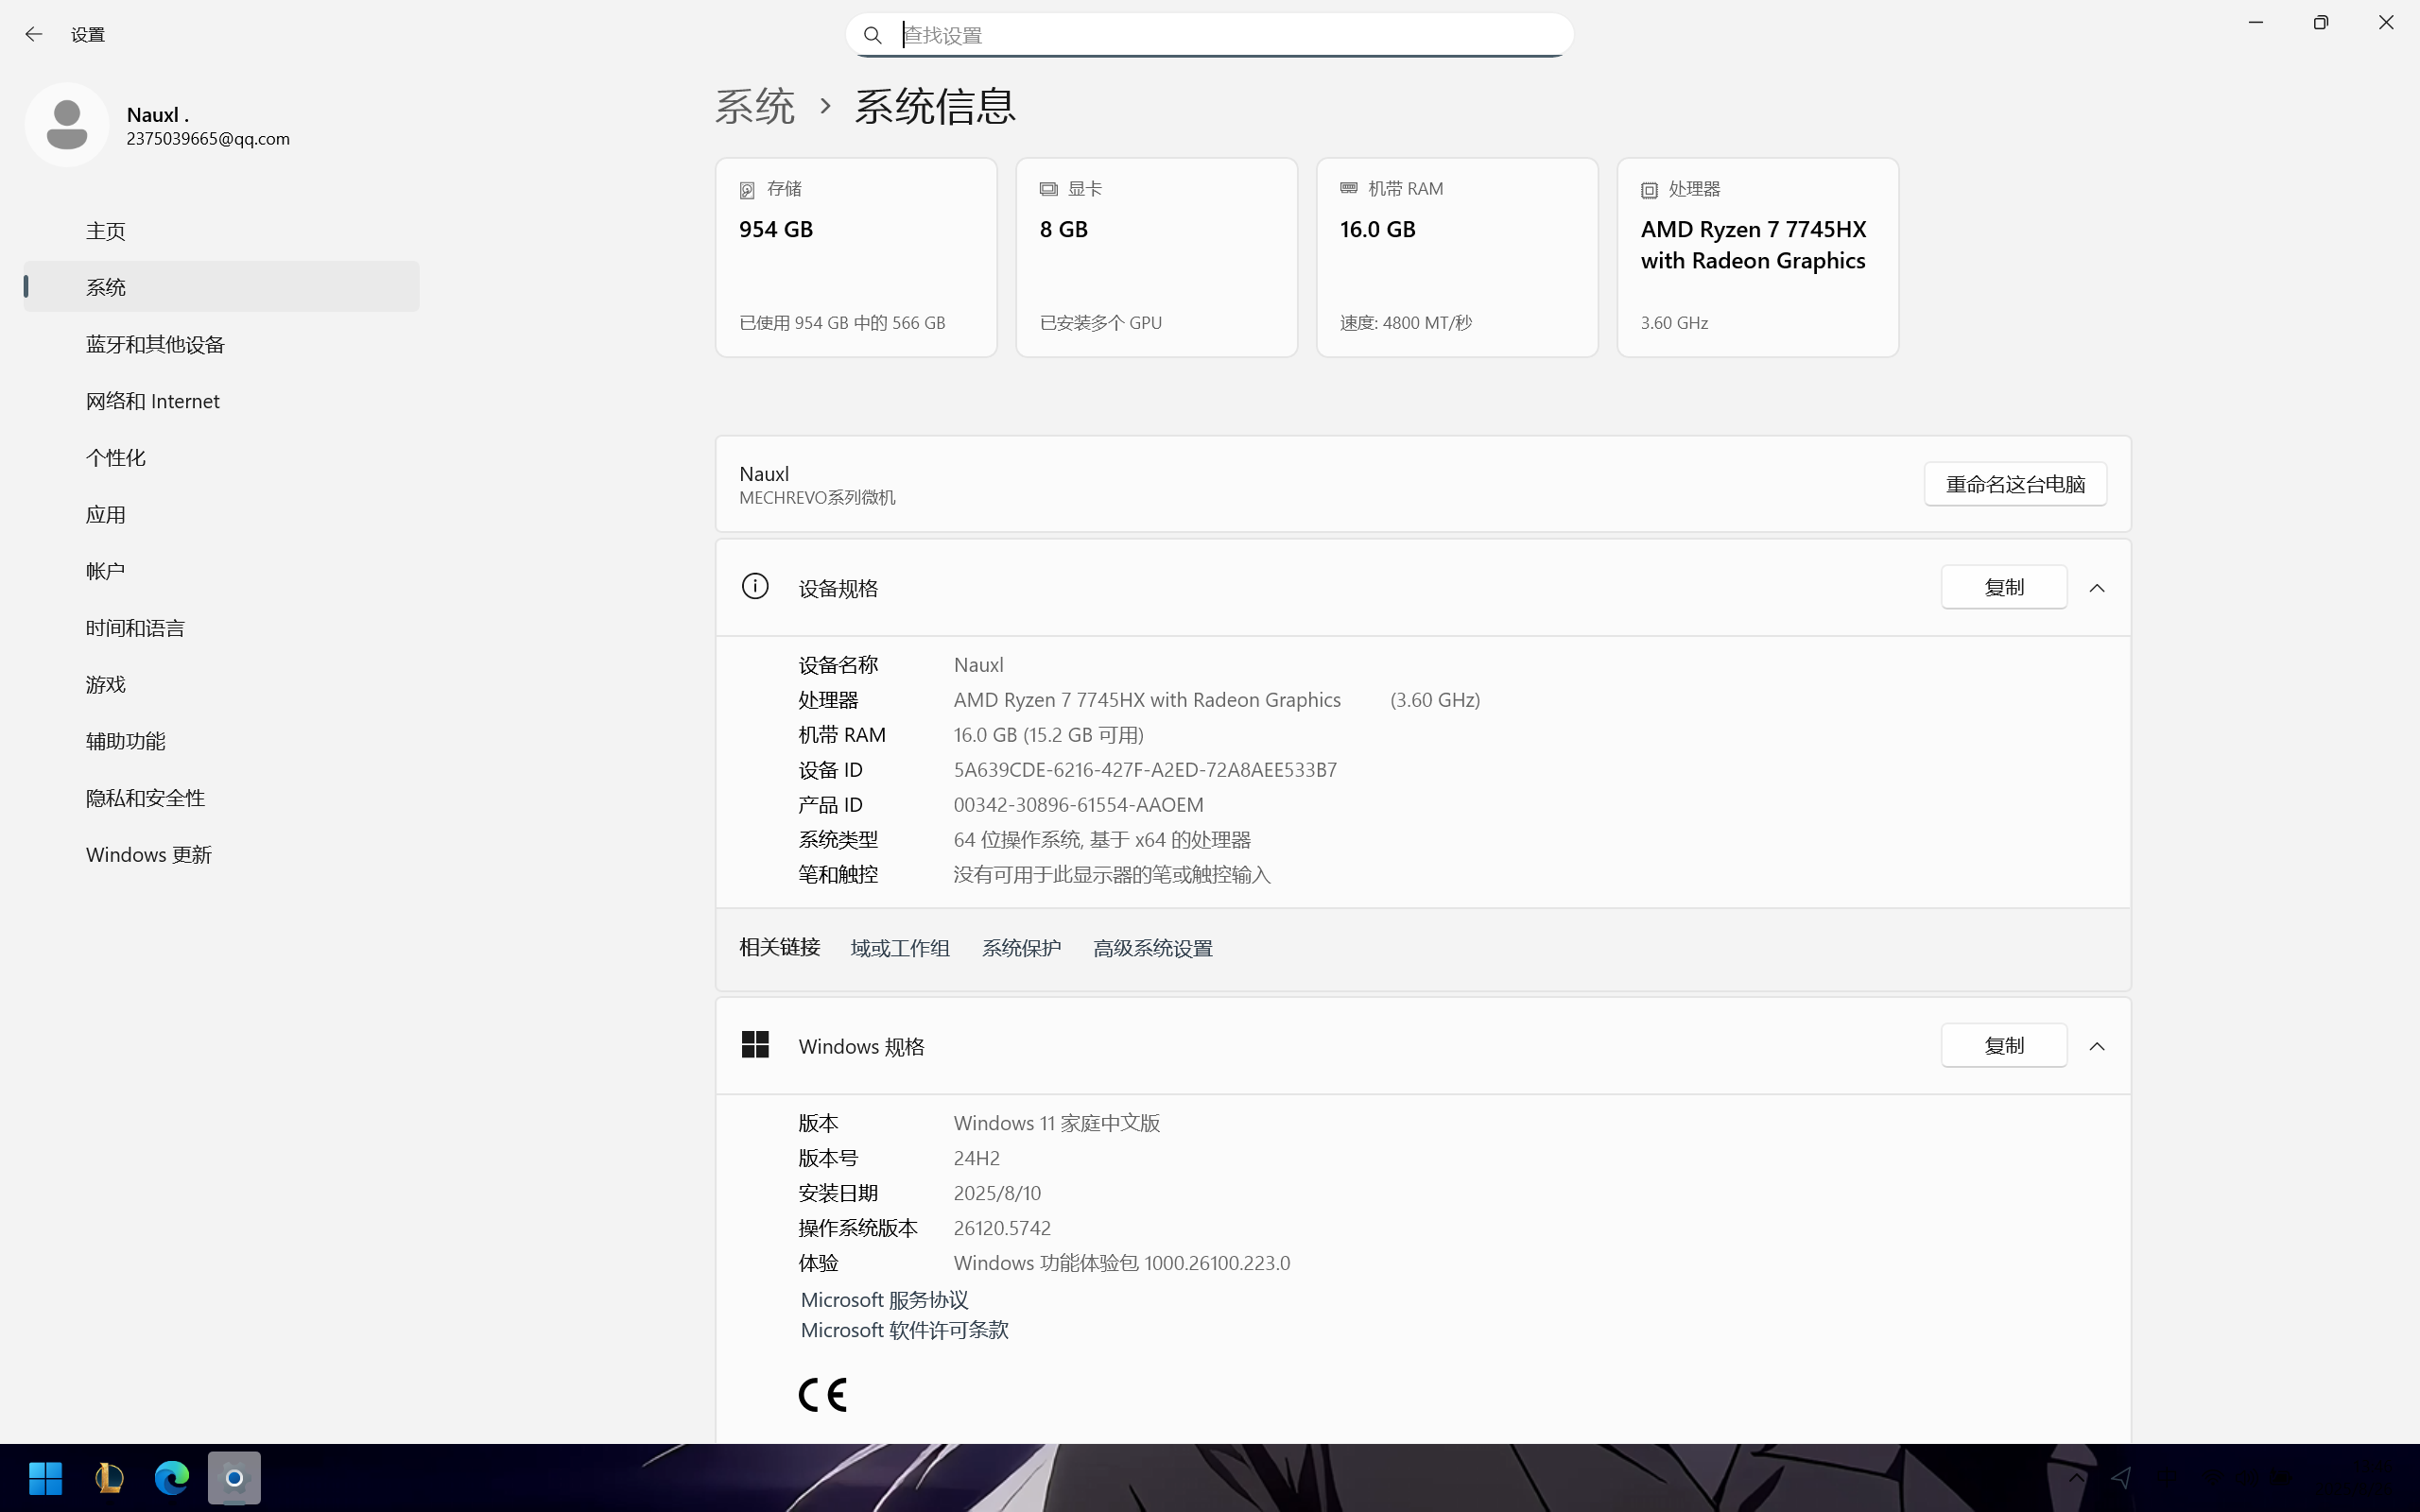
Task: Open the 机带 RAM 16.0 GB card
Action: point(1457,257)
